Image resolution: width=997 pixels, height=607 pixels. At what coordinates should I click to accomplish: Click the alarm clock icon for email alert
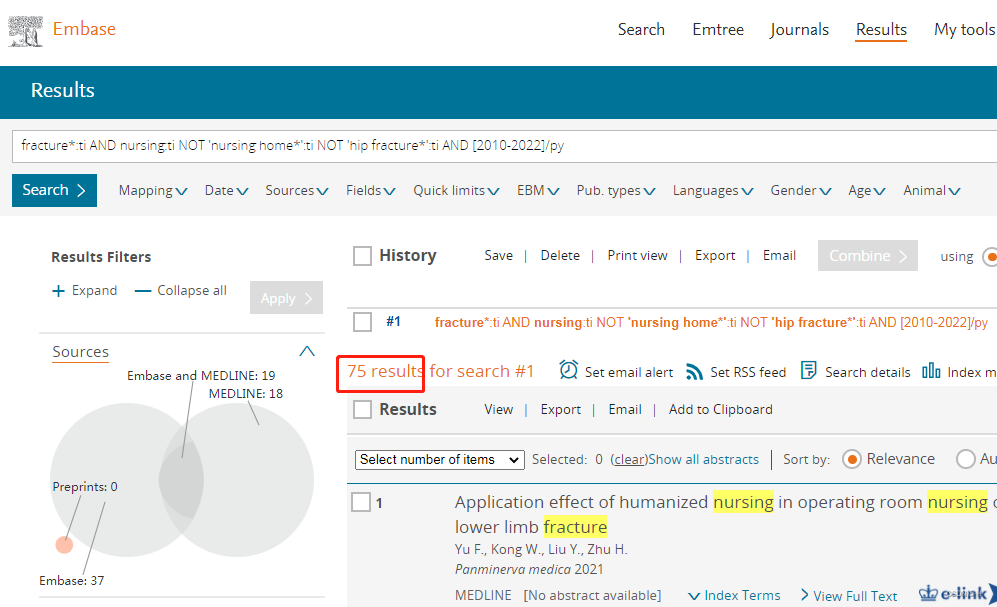tap(568, 369)
